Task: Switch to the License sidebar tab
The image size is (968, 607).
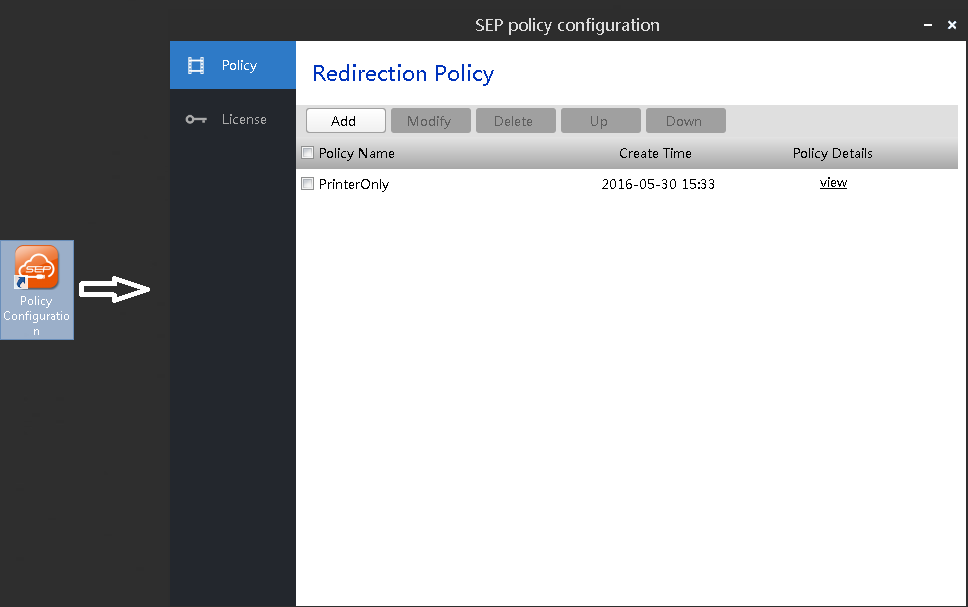Action: 233,119
